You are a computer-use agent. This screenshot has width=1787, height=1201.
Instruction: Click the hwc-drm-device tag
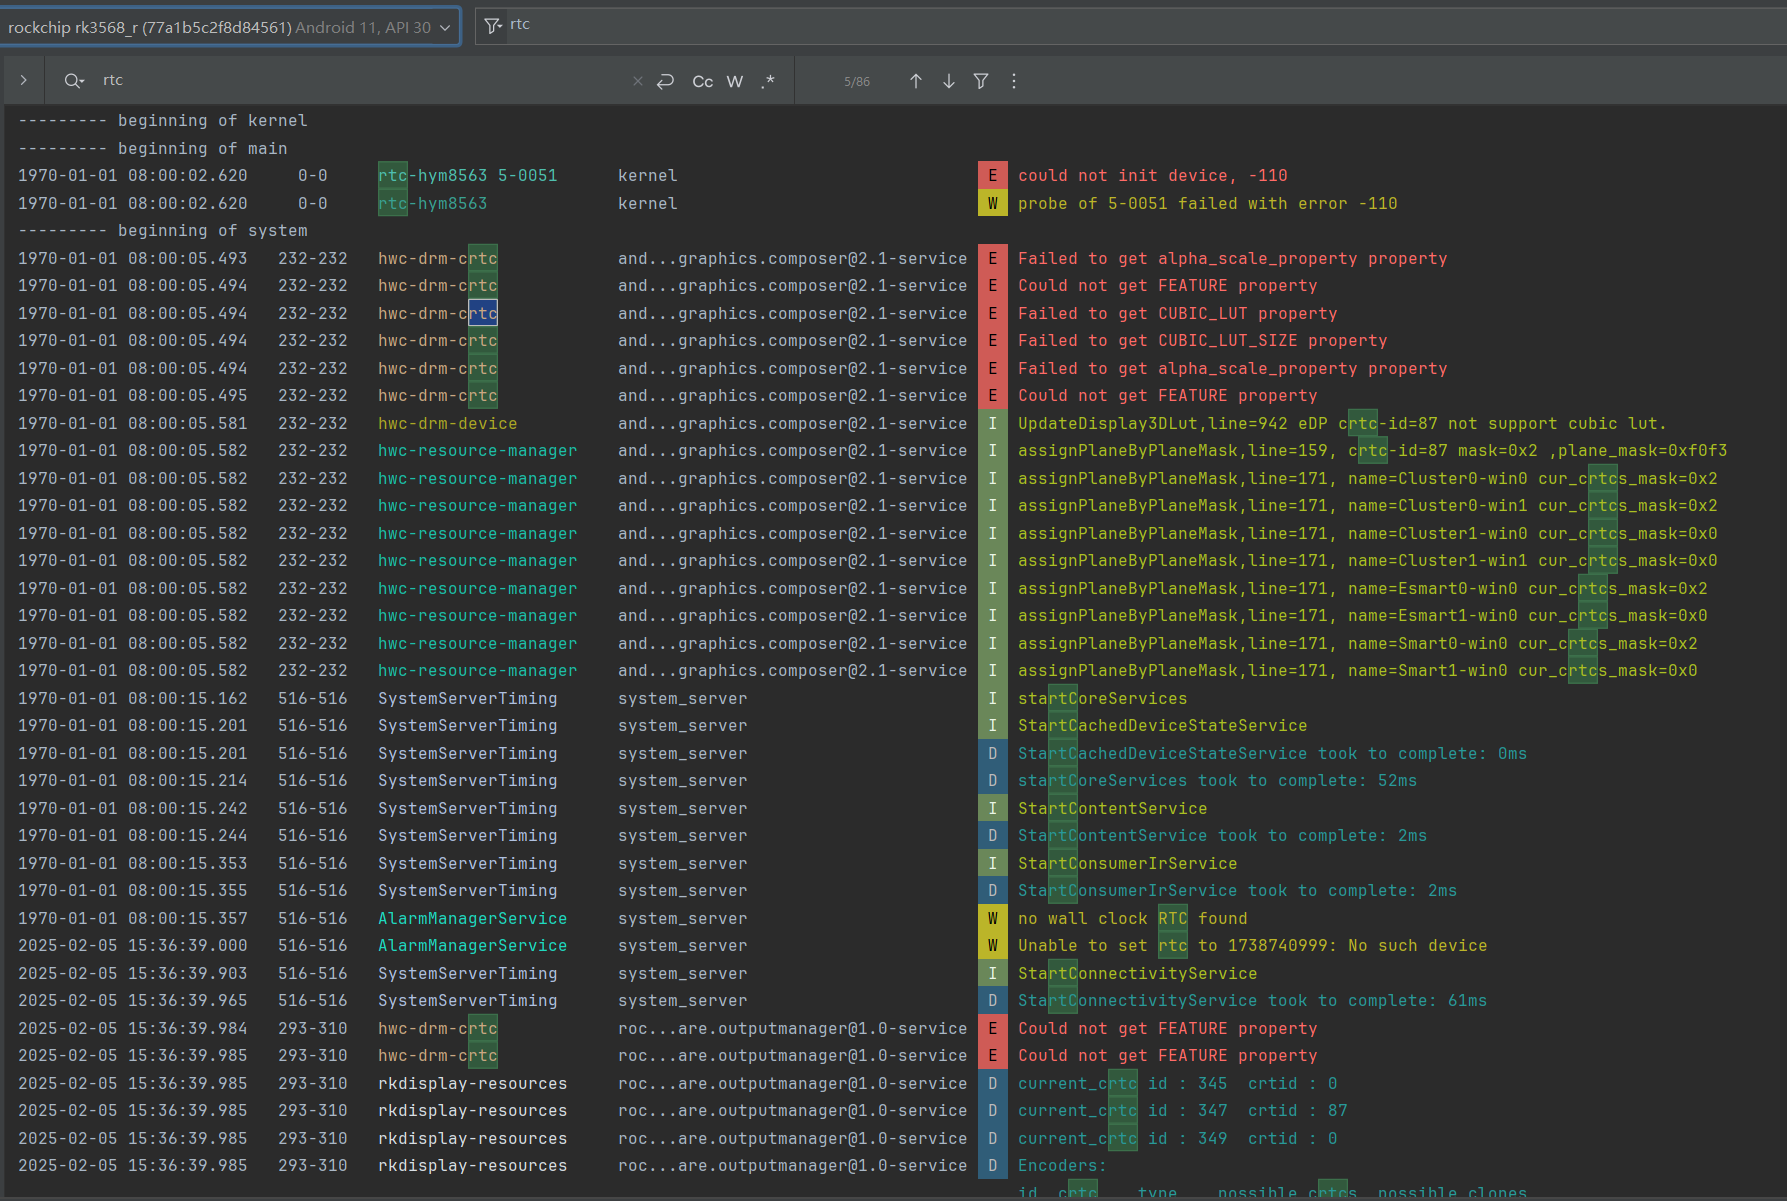[x=447, y=424]
